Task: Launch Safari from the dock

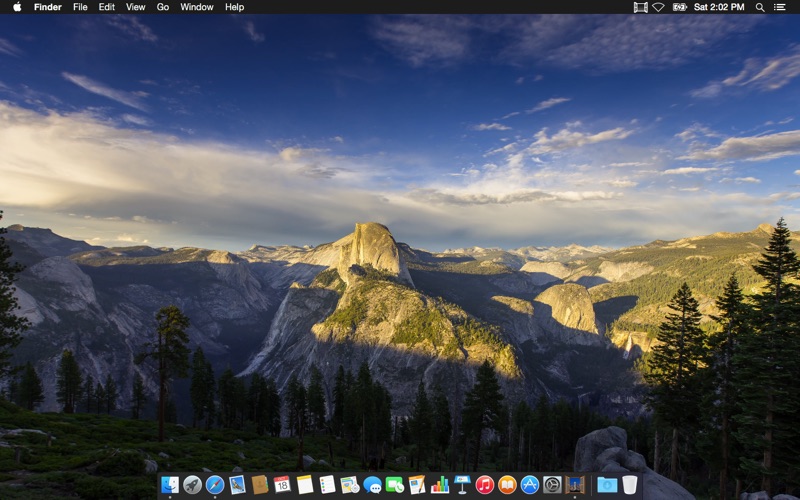Action: (214, 485)
